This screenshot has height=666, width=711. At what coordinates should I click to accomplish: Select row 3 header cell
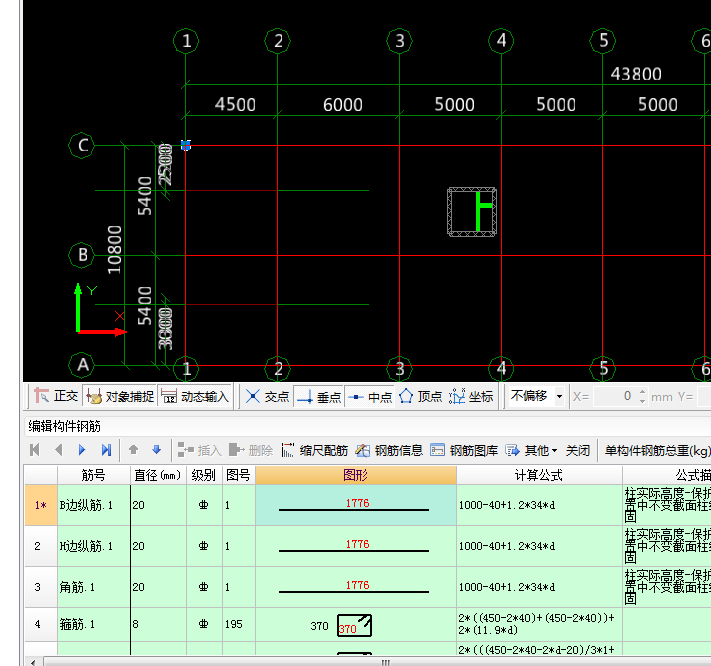tap(41, 587)
